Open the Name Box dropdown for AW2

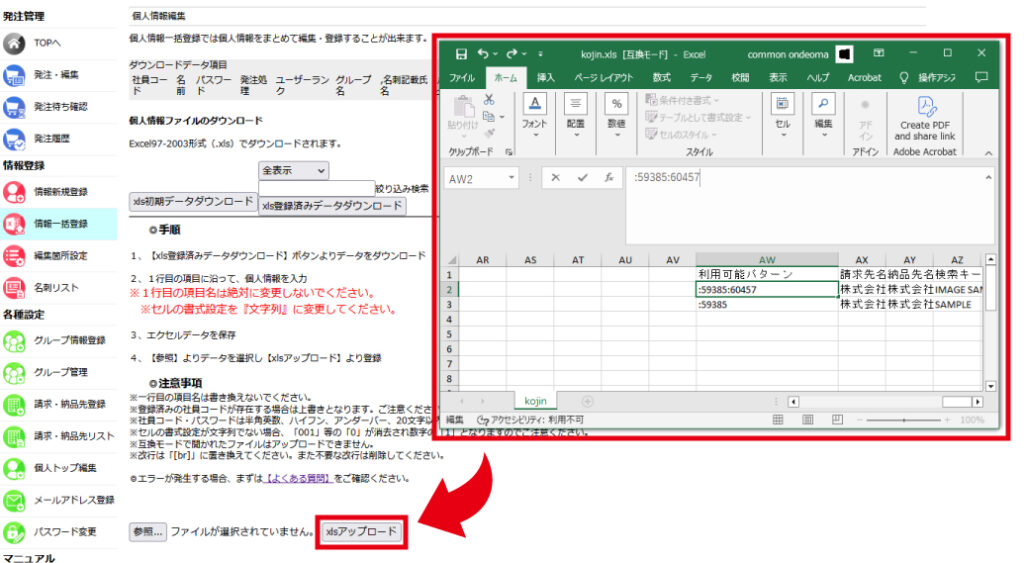[x=512, y=179]
